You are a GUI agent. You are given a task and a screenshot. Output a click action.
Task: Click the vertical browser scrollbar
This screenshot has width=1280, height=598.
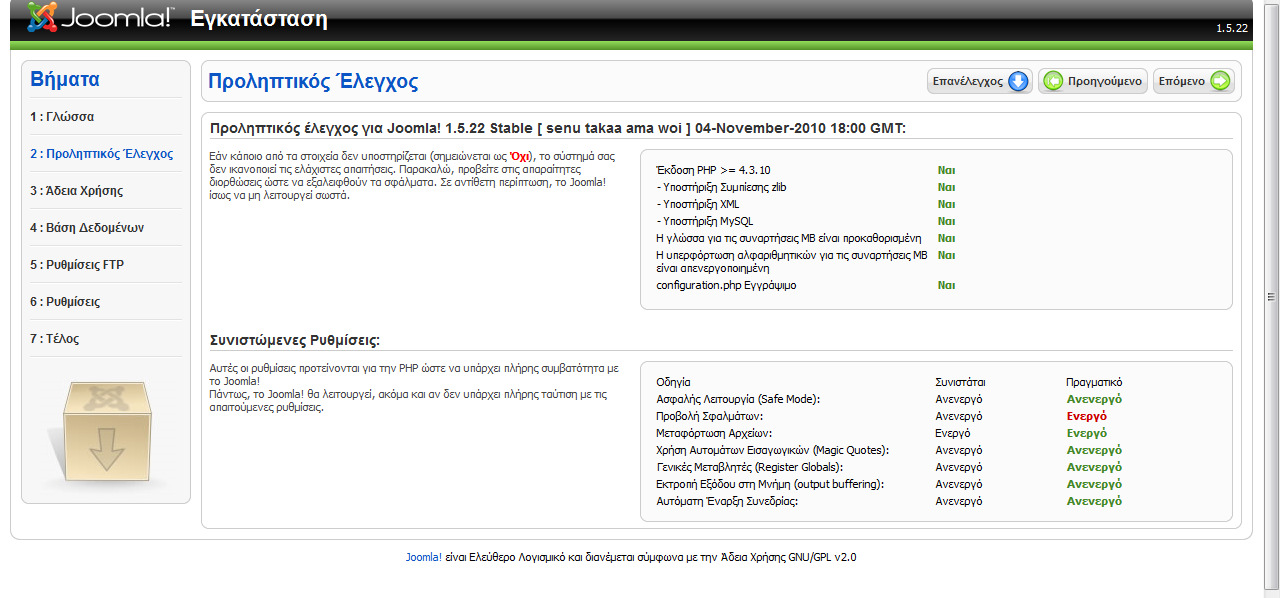click(x=1272, y=297)
